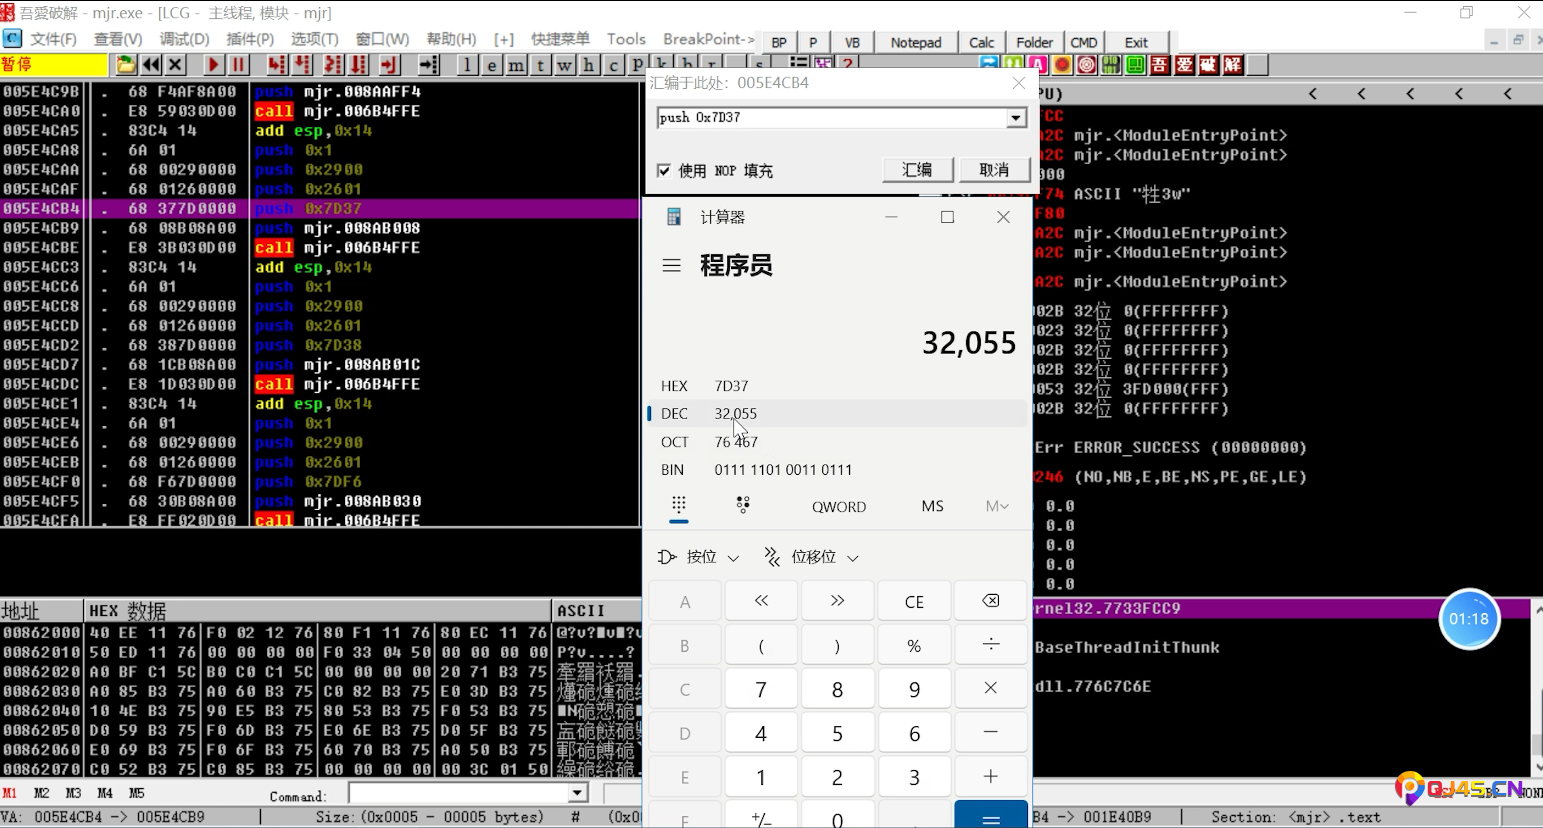Switch to bit toggling keypad in calculator
The image size is (1543, 828).
(743, 506)
